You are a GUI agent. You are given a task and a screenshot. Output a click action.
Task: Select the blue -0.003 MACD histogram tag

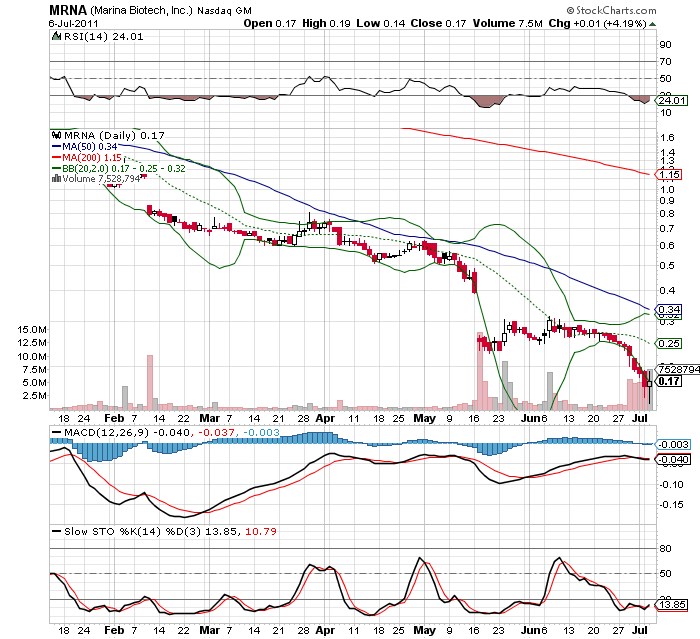[x=672, y=444]
